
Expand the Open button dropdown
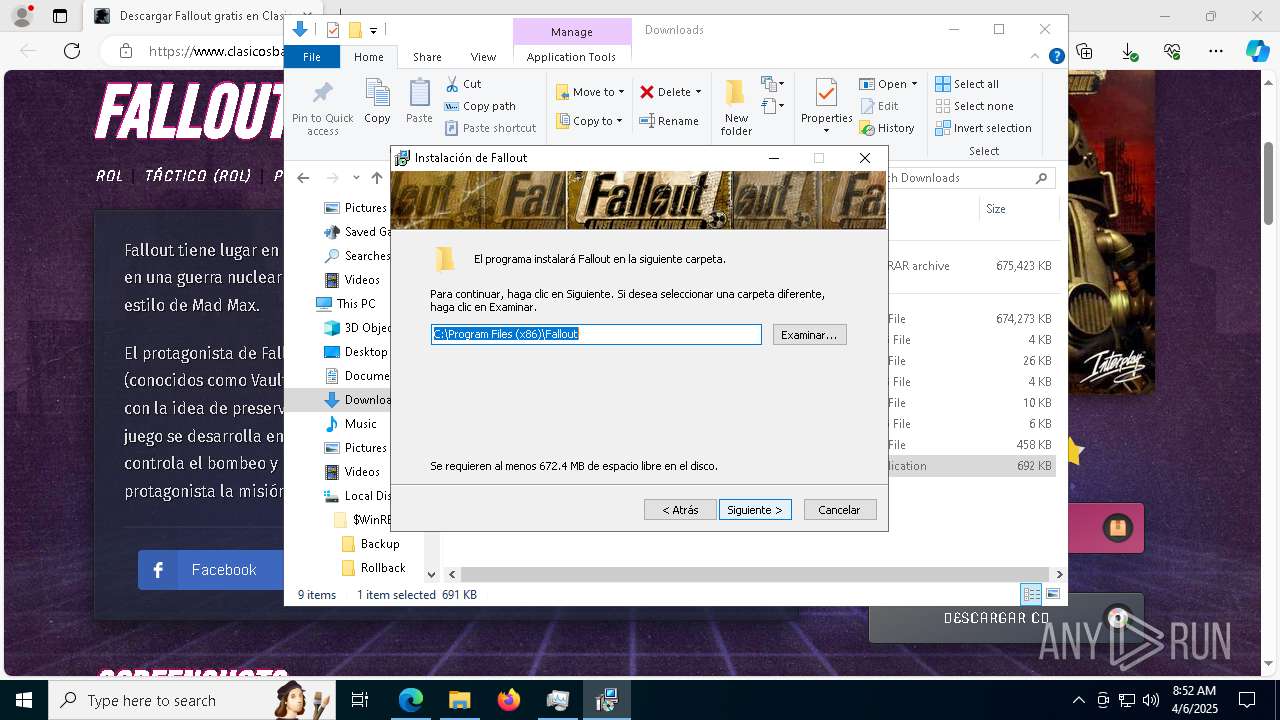pos(914,84)
